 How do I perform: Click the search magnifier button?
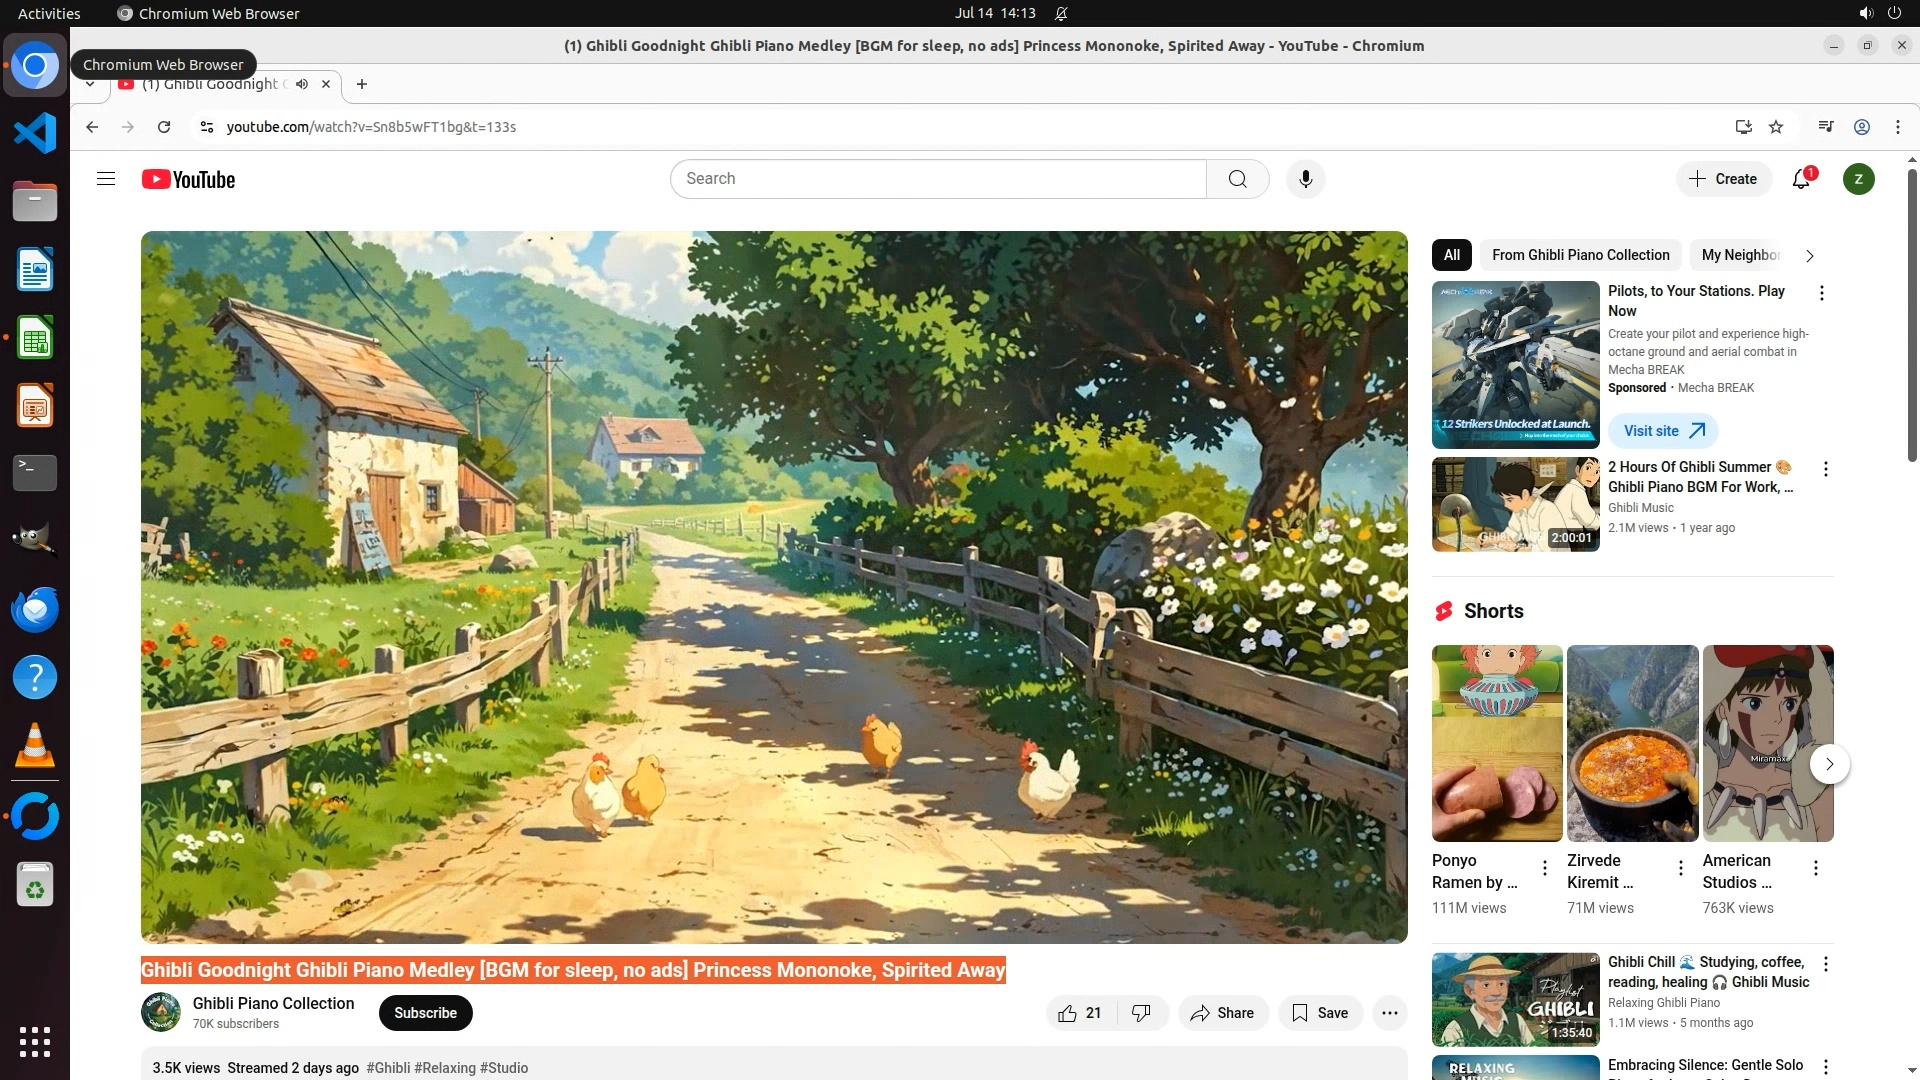click(1237, 179)
